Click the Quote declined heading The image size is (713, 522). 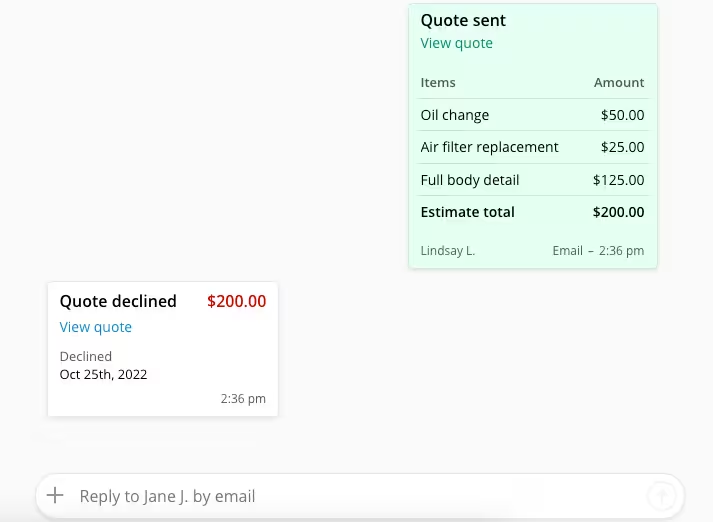pyautogui.click(x=118, y=301)
